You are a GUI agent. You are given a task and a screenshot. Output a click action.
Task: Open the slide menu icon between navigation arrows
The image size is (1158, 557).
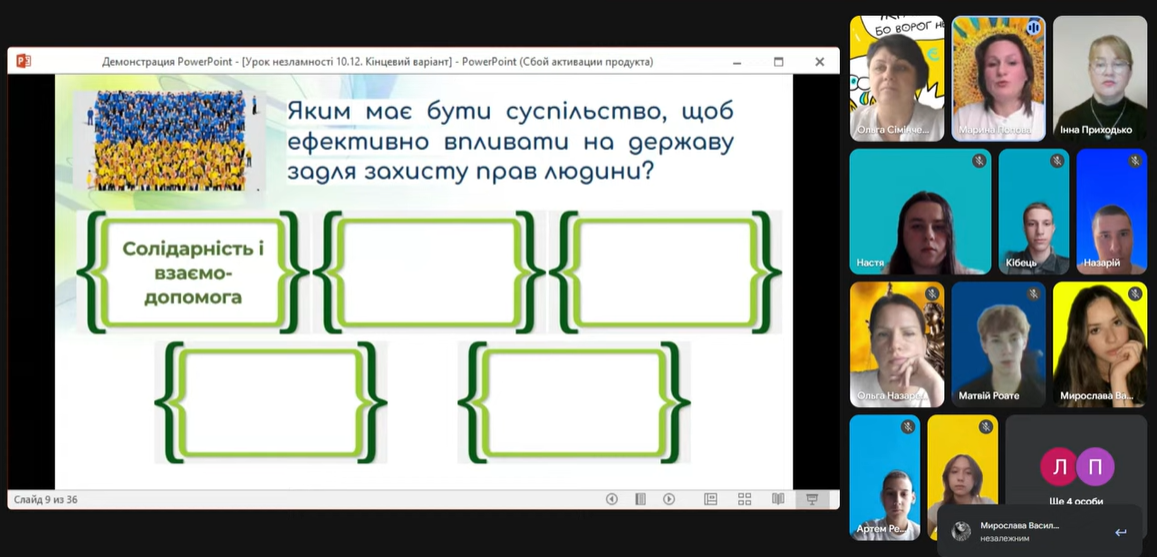[641, 499]
